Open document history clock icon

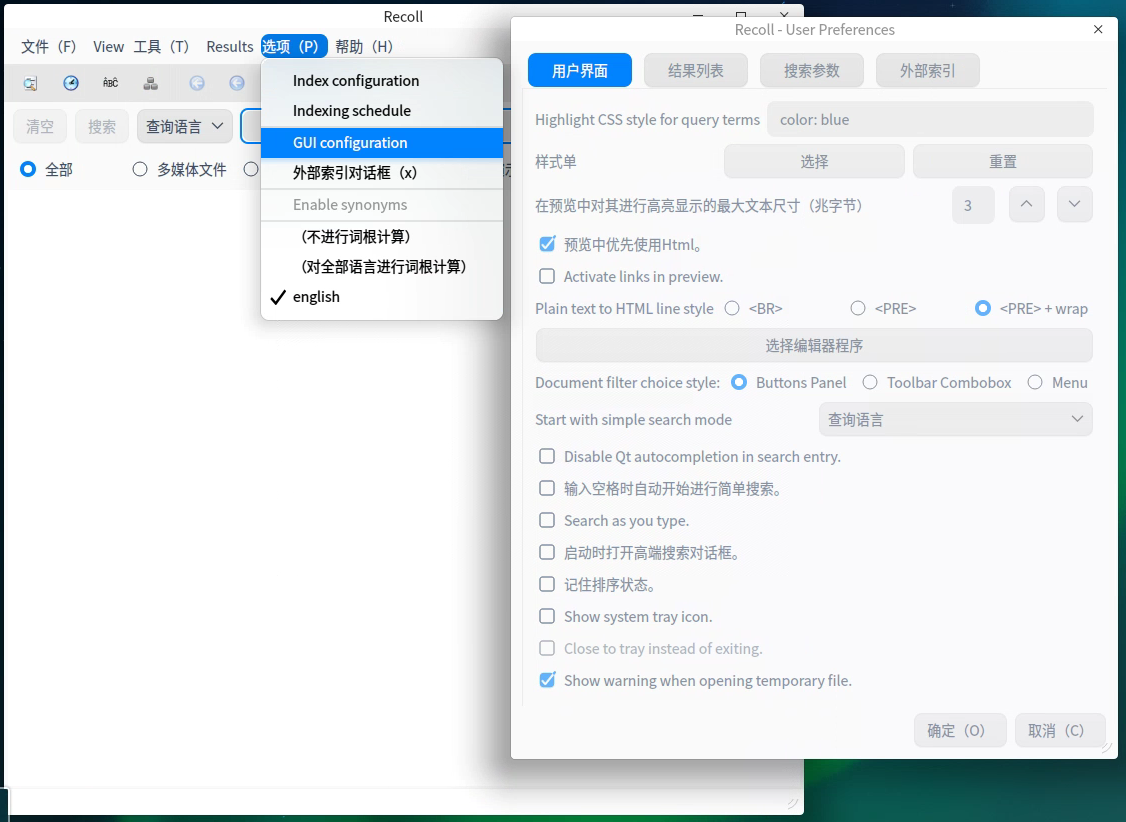click(70, 83)
